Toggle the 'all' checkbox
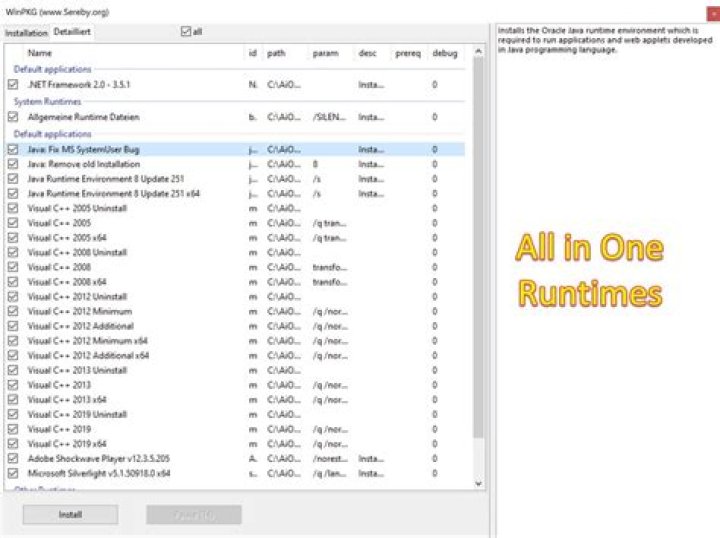The width and height of the screenshot is (720, 538). click(186, 31)
